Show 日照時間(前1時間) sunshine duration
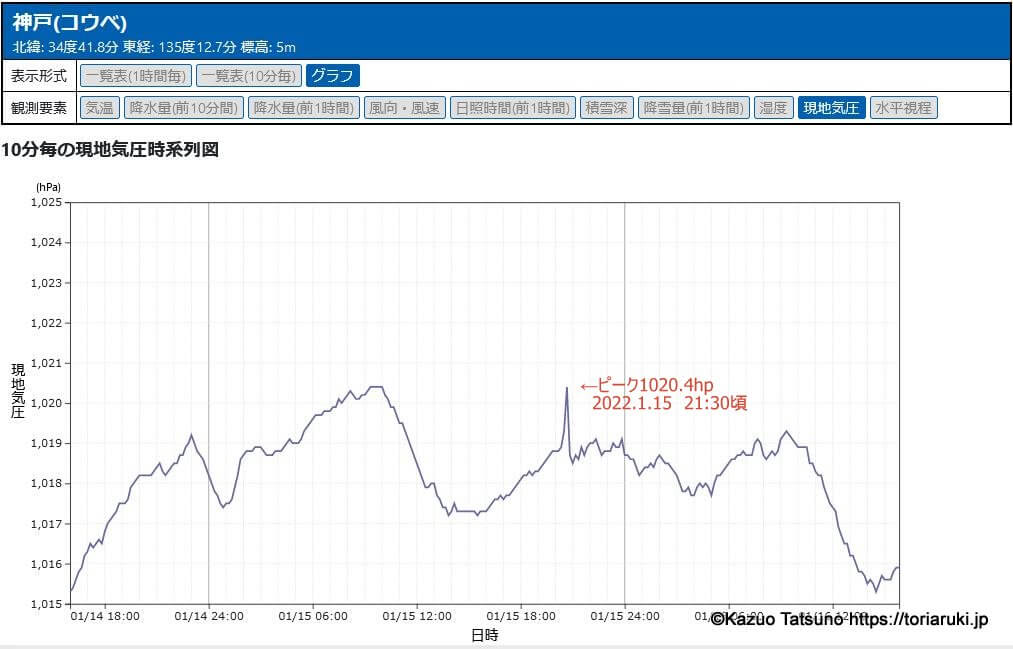The image size is (1013, 649). pyautogui.click(x=512, y=108)
